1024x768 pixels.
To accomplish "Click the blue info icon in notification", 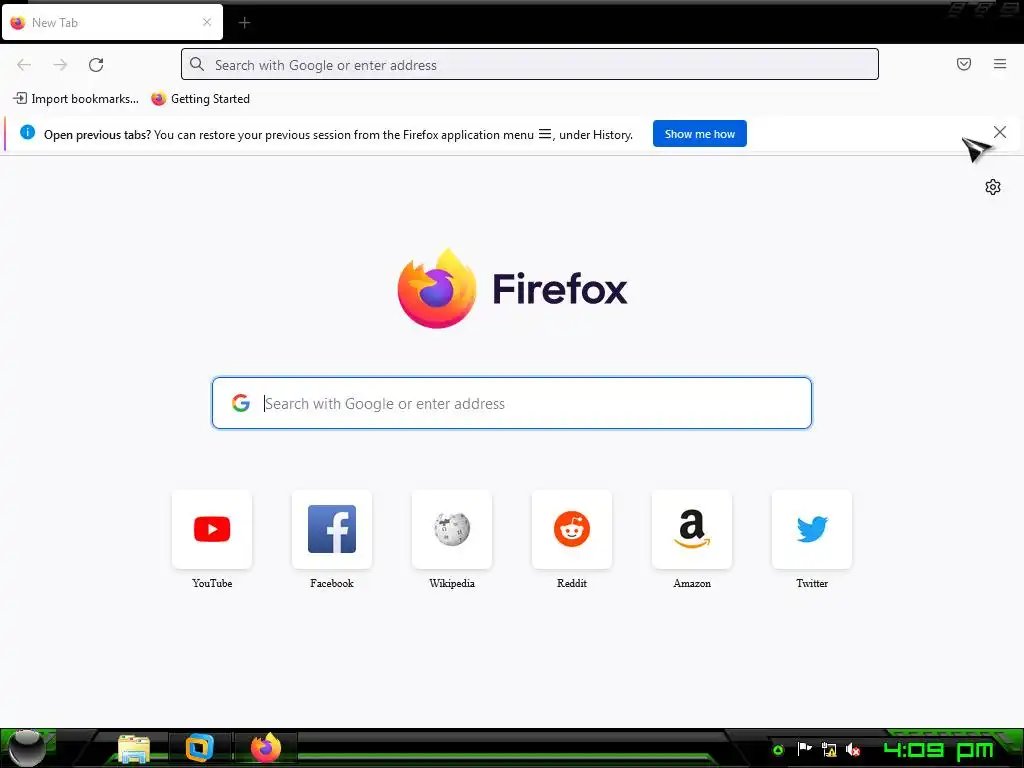I will tap(27, 133).
